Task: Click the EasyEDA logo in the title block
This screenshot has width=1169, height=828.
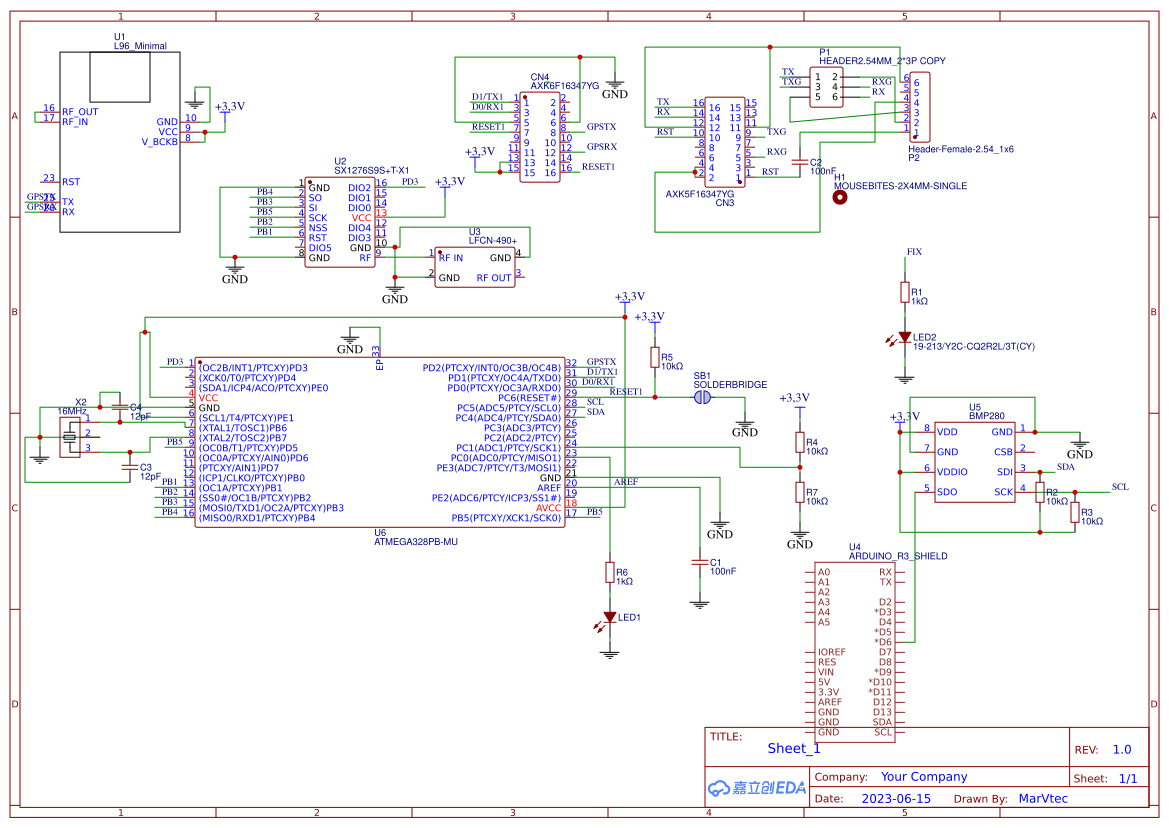Action: tap(757, 788)
